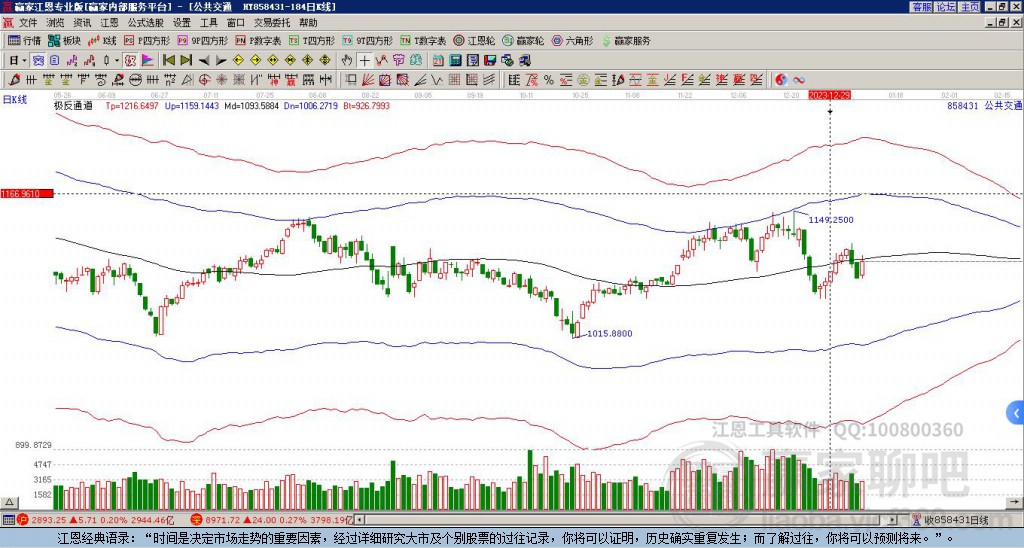Open the 9P四方形 tool
This screenshot has width=1024, height=548.
(x=203, y=40)
